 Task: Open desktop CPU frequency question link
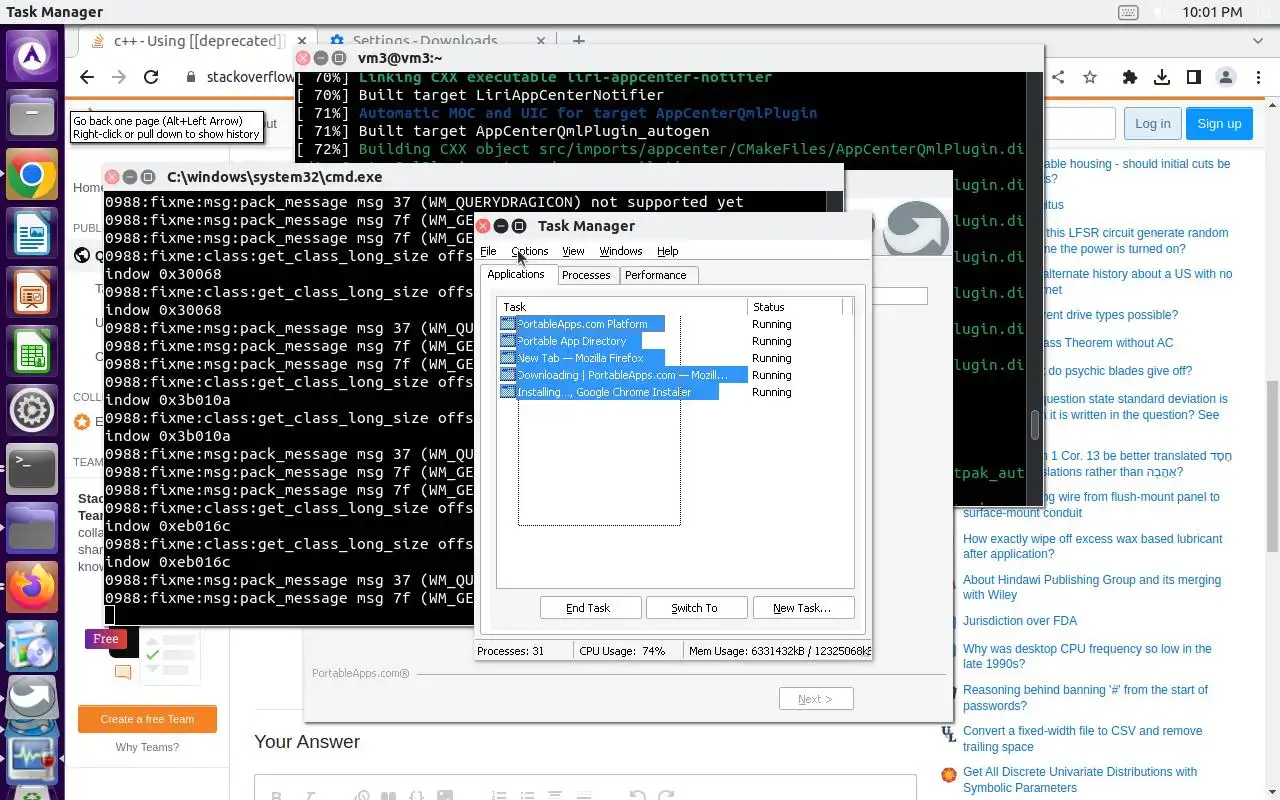point(1087,656)
